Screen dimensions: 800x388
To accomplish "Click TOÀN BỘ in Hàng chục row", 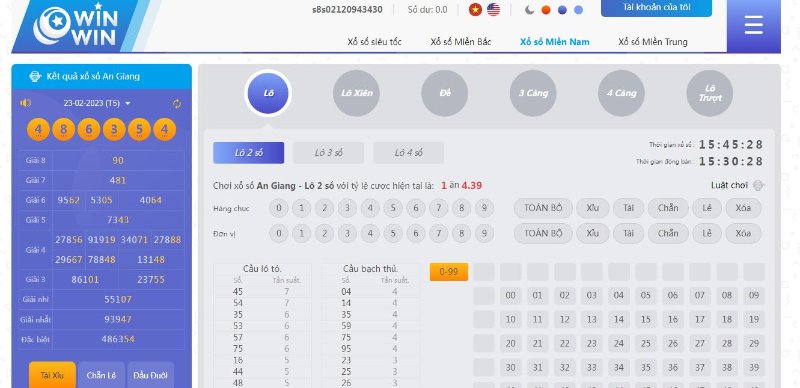I will point(543,208).
